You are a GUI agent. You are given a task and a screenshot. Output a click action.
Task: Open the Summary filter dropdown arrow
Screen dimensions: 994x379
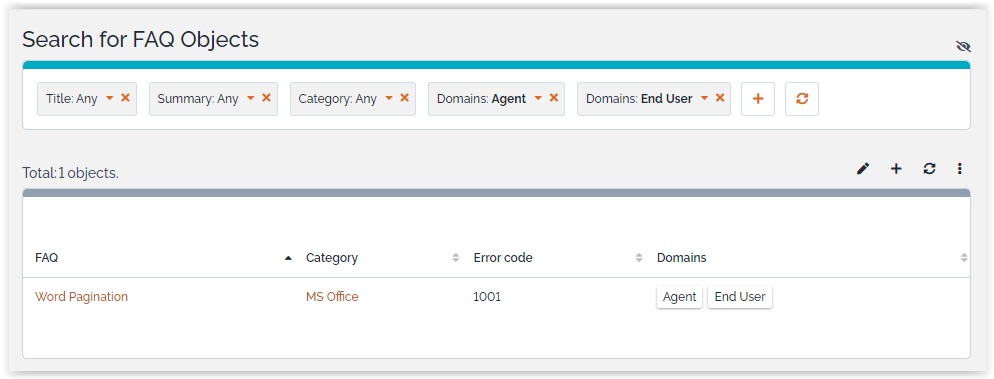pyautogui.click(x=250, y=99)
